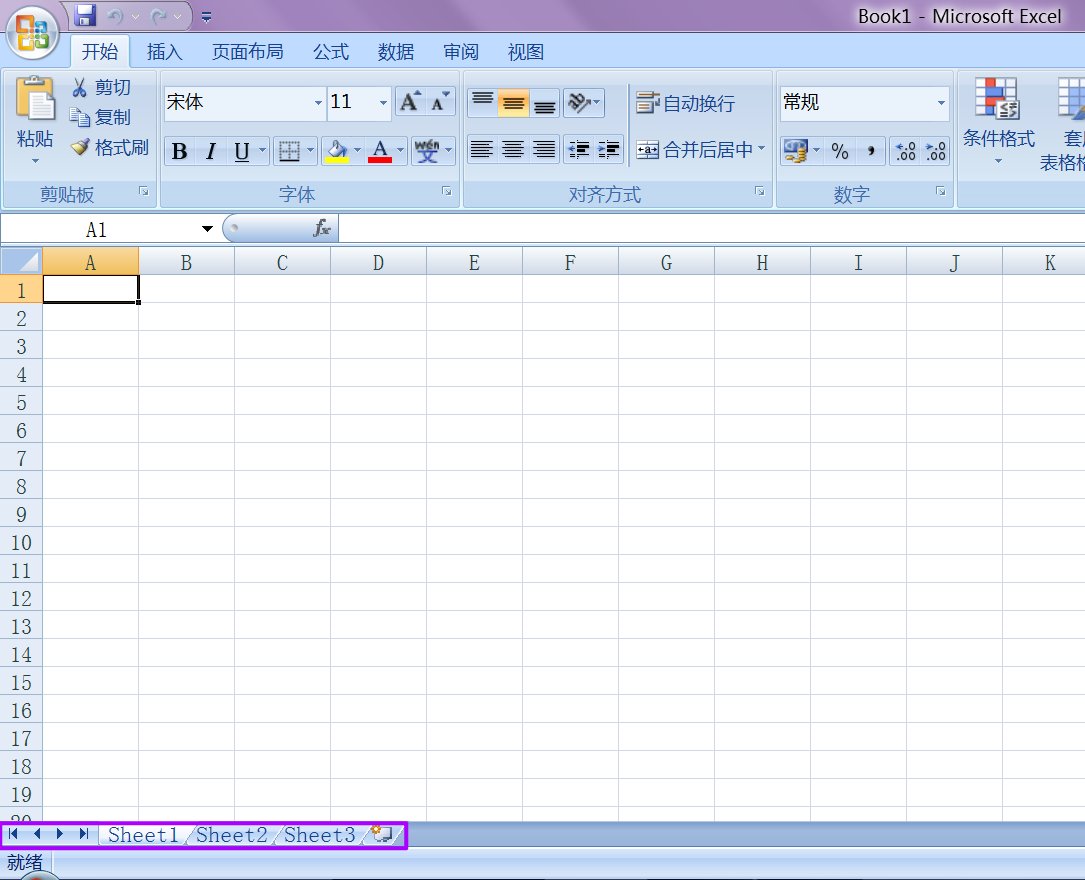1085x880 pixels.
Task: Align text to the top of cell
Action: 482,103
